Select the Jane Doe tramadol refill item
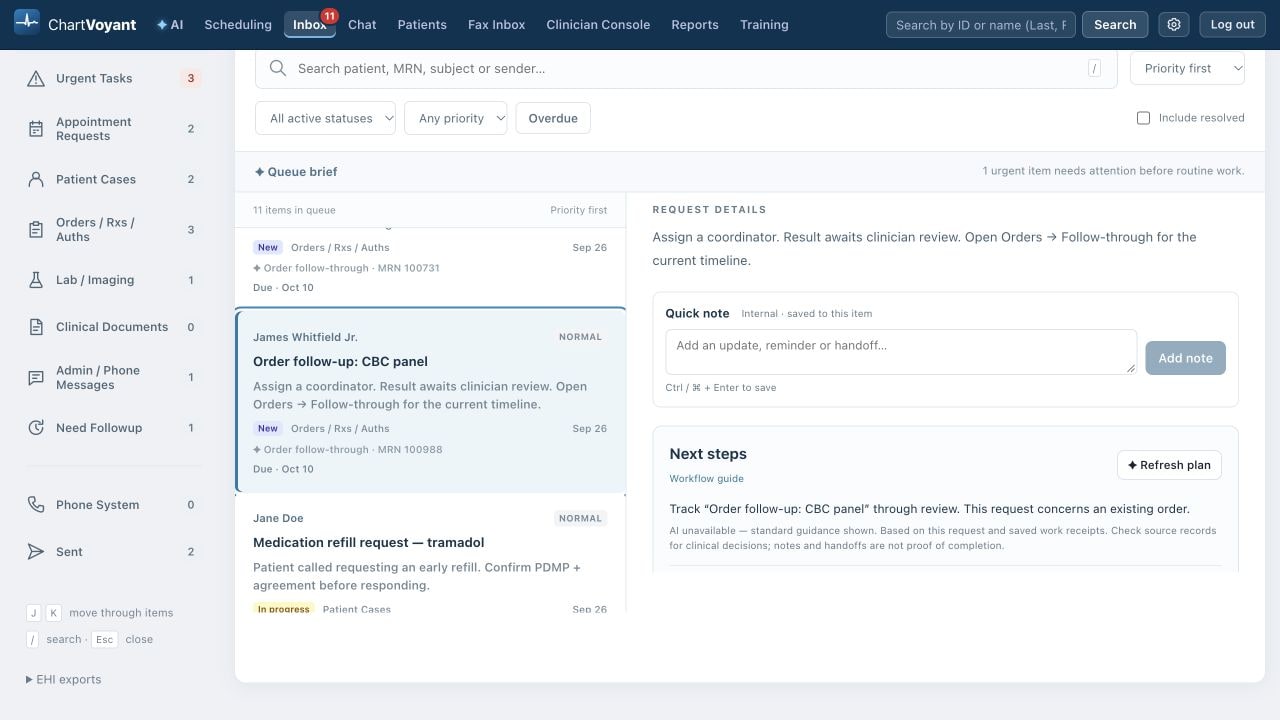Image resolution: width=1280 pixels, height=720 pixels. [430, 553]
